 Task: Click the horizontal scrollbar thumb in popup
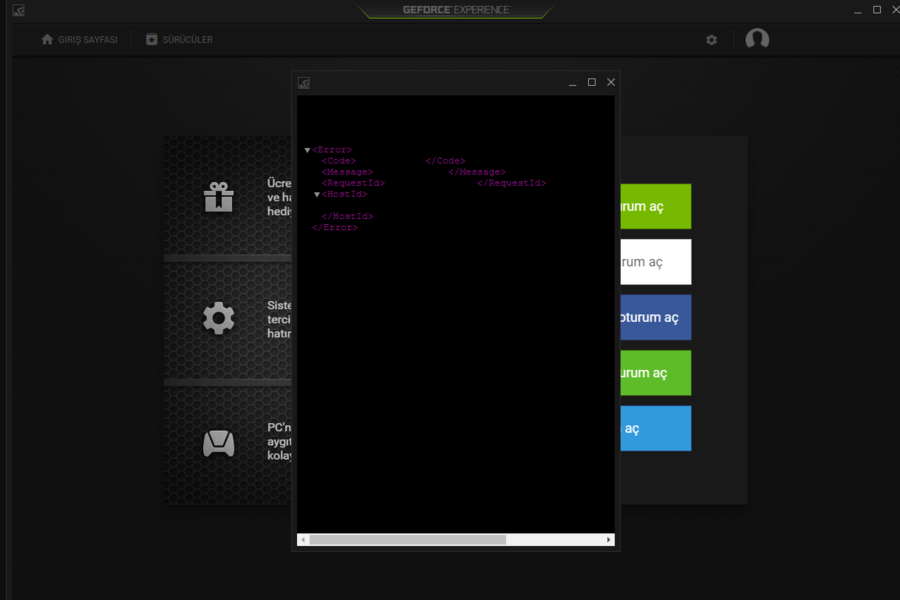408,540
